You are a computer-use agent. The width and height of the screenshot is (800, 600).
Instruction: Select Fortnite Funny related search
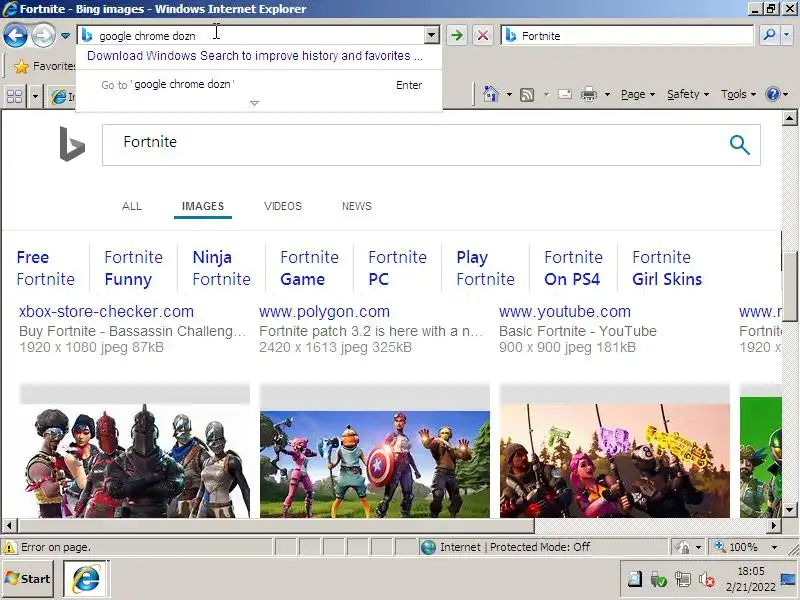click(x=133, y=268)
